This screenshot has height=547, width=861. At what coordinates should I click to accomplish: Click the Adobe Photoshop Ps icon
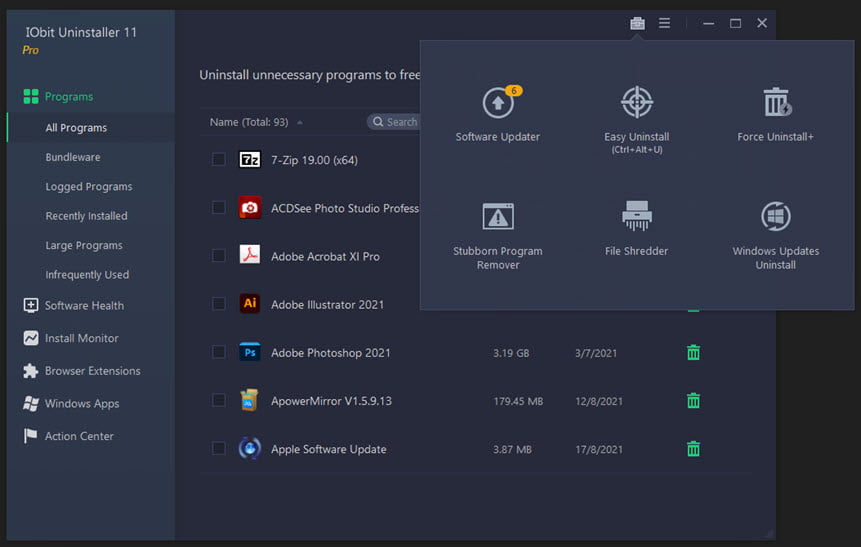(x=250, y=352)
